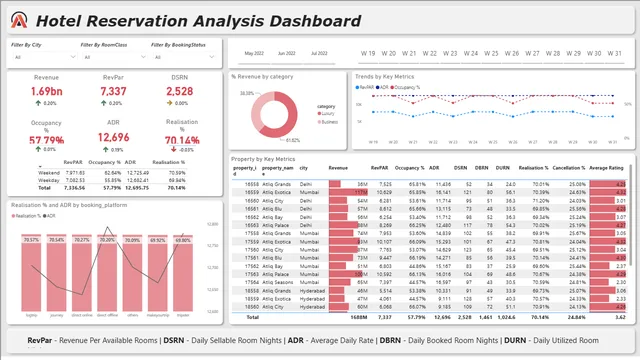The image size is (640, 360).
Task: Select week W 22 in the week slicer
Action: [429, 53]
